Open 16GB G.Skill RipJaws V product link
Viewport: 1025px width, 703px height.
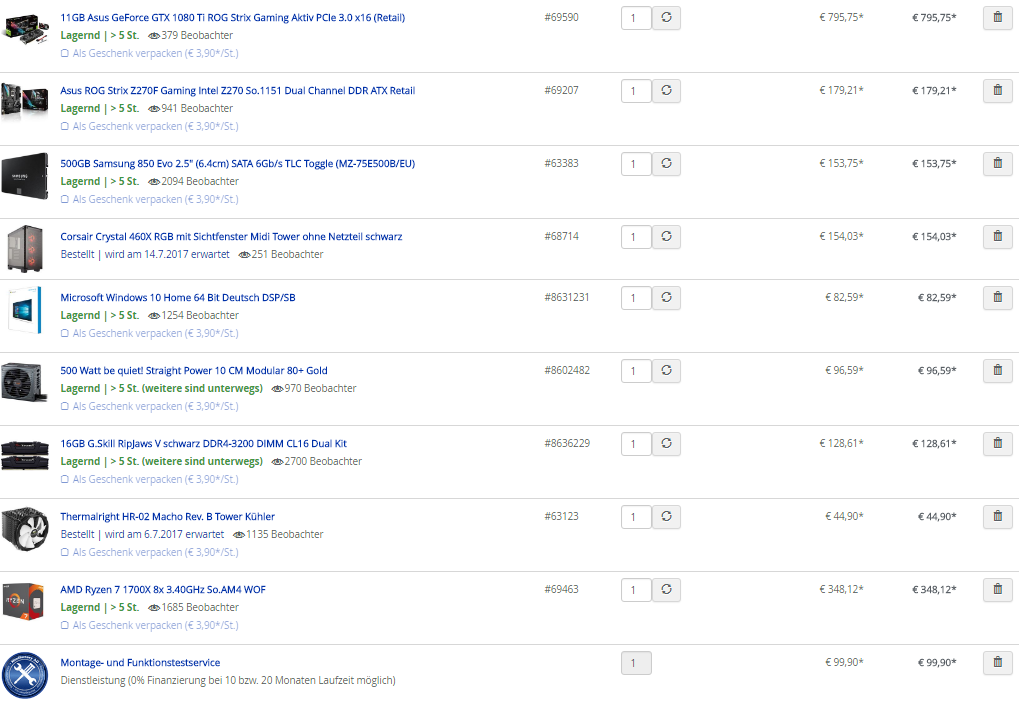(x=203, y=444)
